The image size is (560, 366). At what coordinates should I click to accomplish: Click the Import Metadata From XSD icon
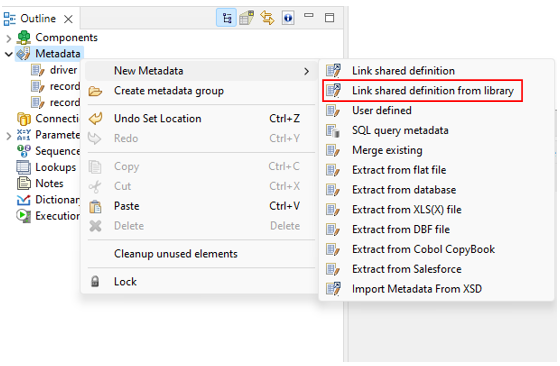[333, 289]
